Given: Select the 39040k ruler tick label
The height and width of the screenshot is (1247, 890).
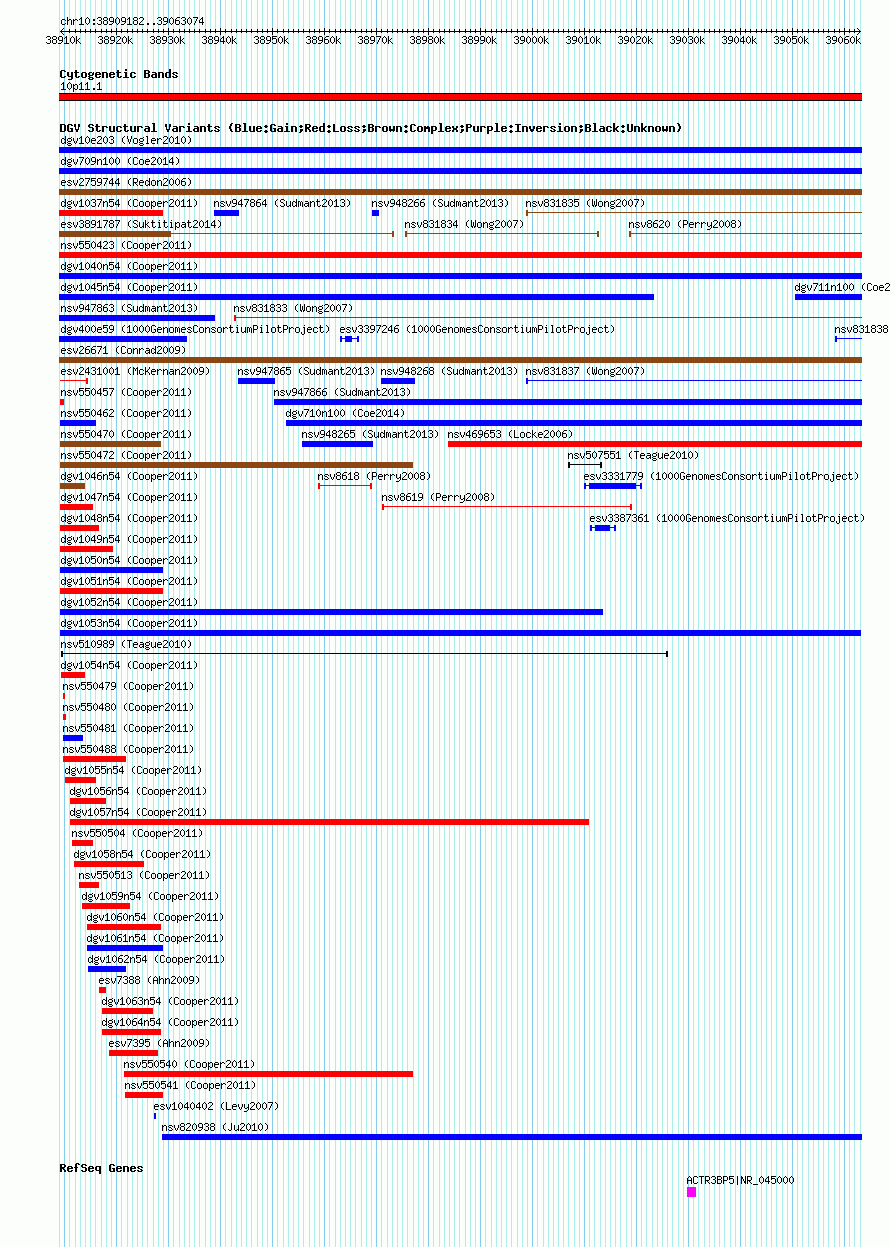Looking at the screenshot, I should click(739, 40).
